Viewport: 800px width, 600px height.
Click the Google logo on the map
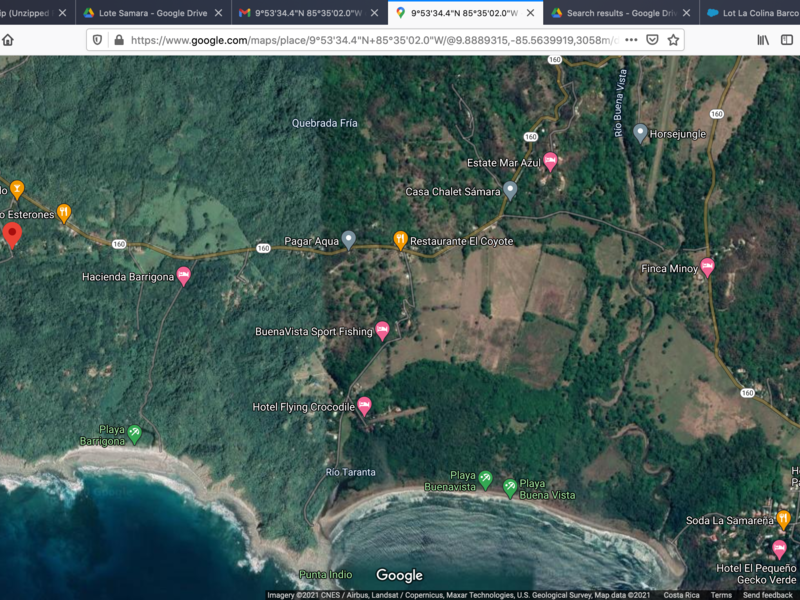[x=399, y=576]
